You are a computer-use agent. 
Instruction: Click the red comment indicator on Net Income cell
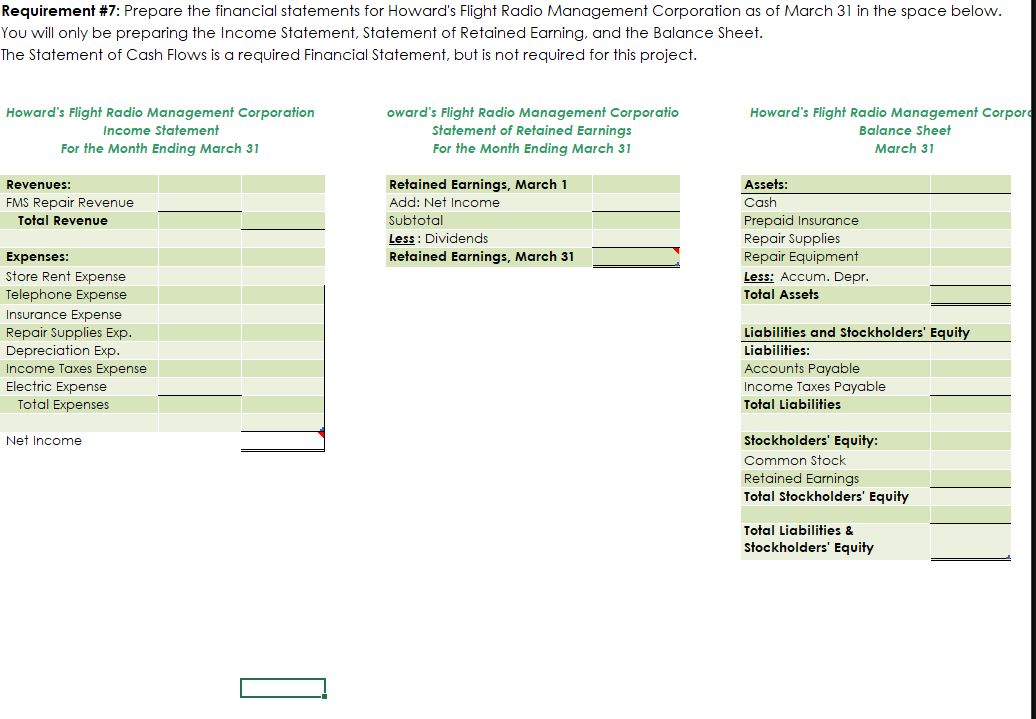[322, 431]
